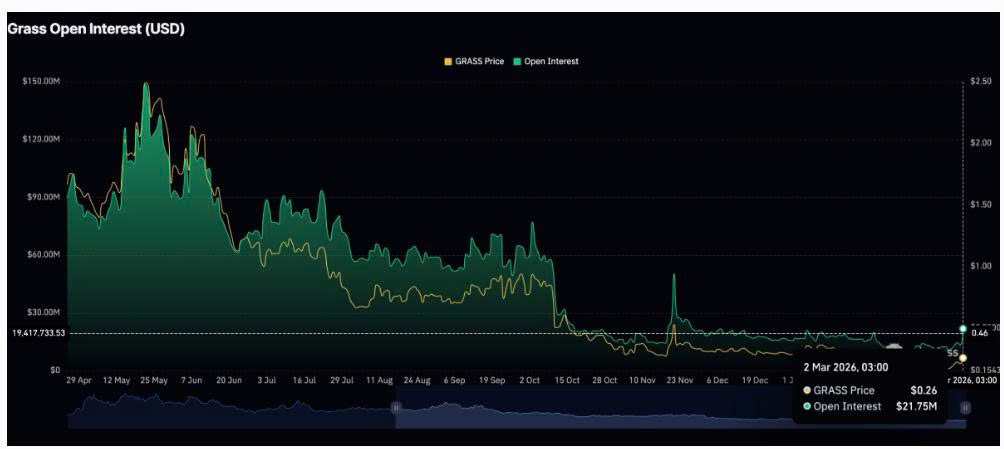
Task: Click the $60.00M left axis label
Action: pyautogui.click(x=45, y=254)
